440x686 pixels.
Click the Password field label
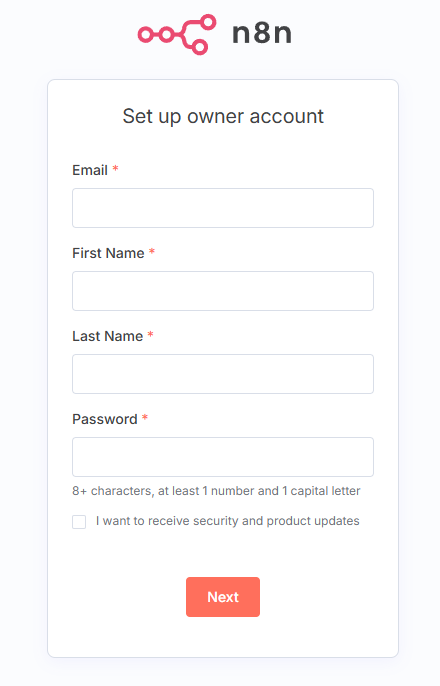pyautogui.click(x=105, y=419)
